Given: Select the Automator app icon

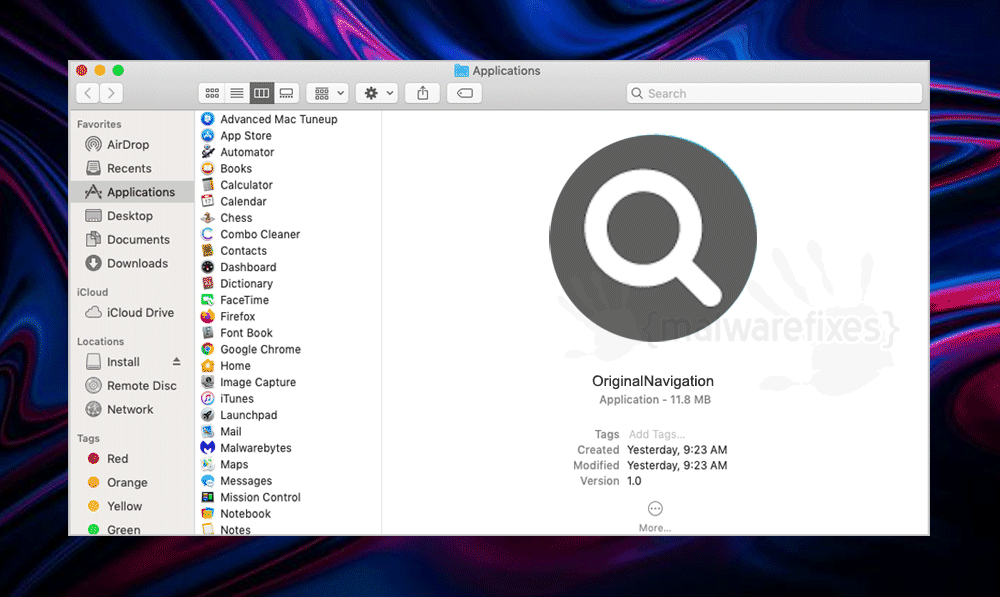Looking at the screenshot, I should tap(207, 152).
